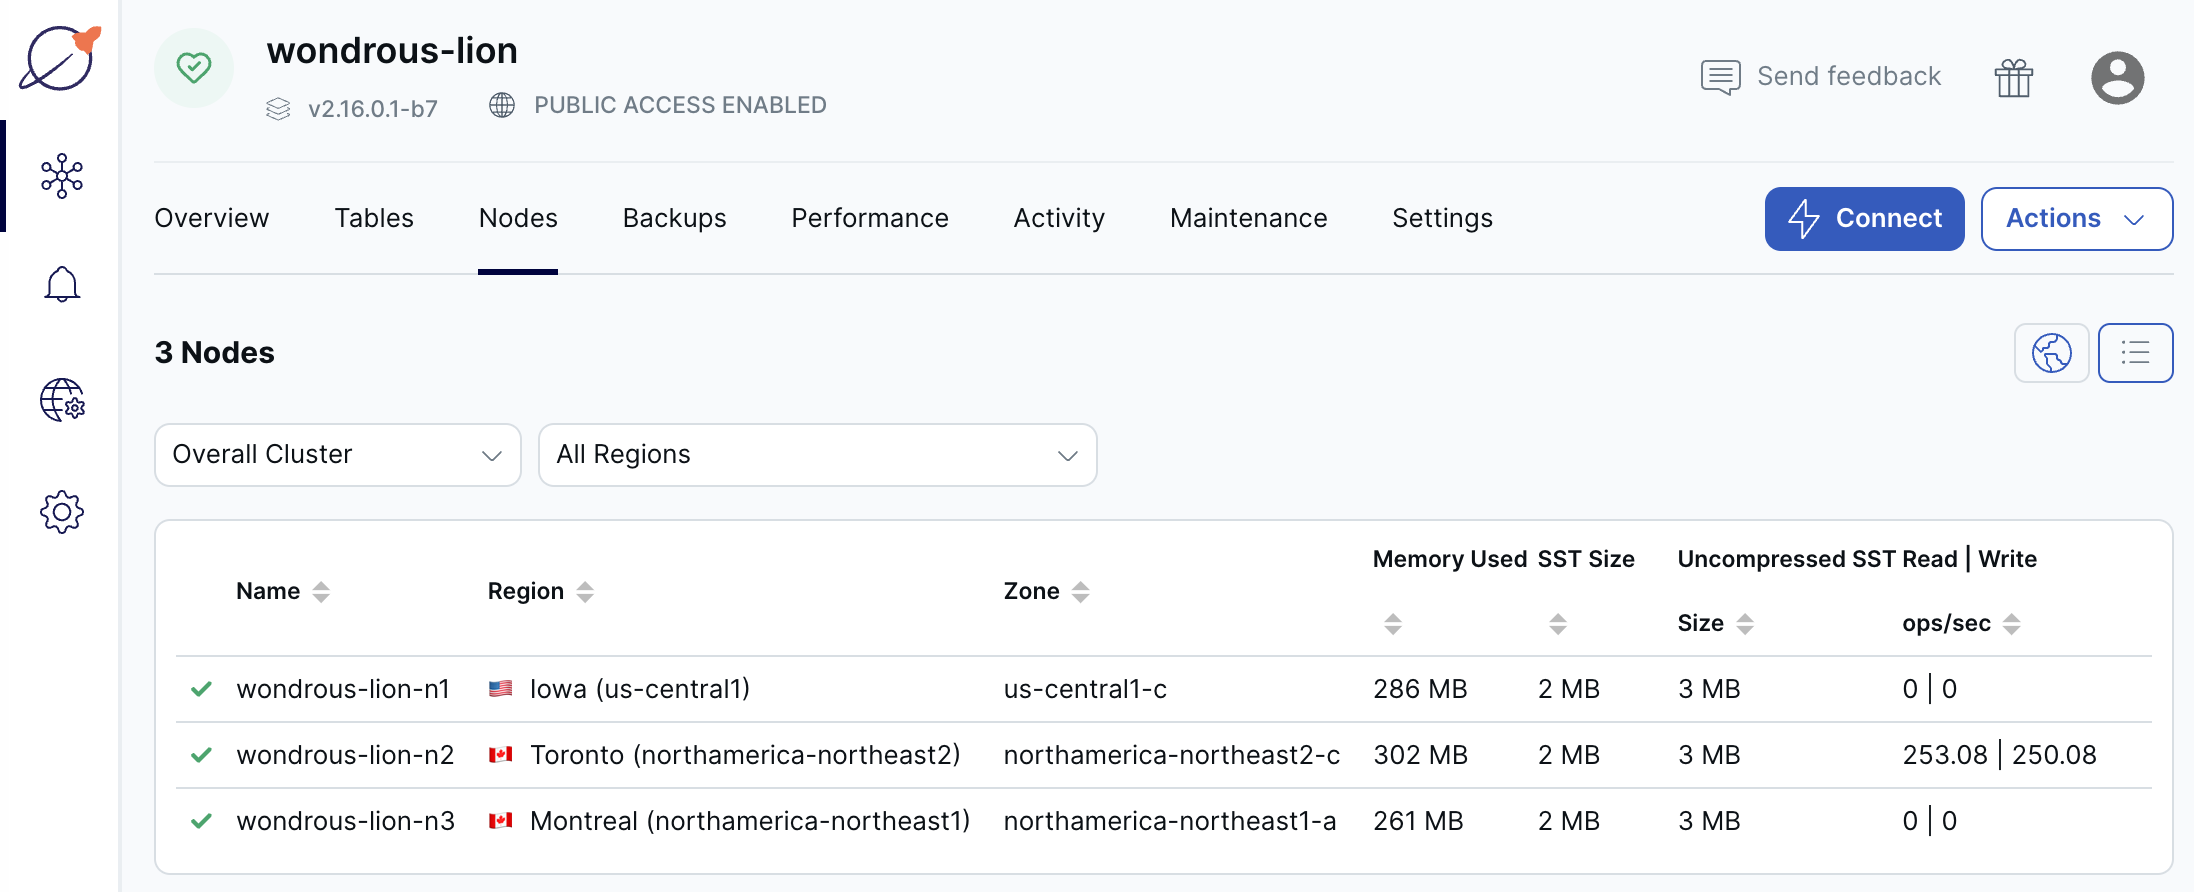Open the network globe settings icon
Viewport: 2194px width, 892px height.
click(x=62, y=400)
